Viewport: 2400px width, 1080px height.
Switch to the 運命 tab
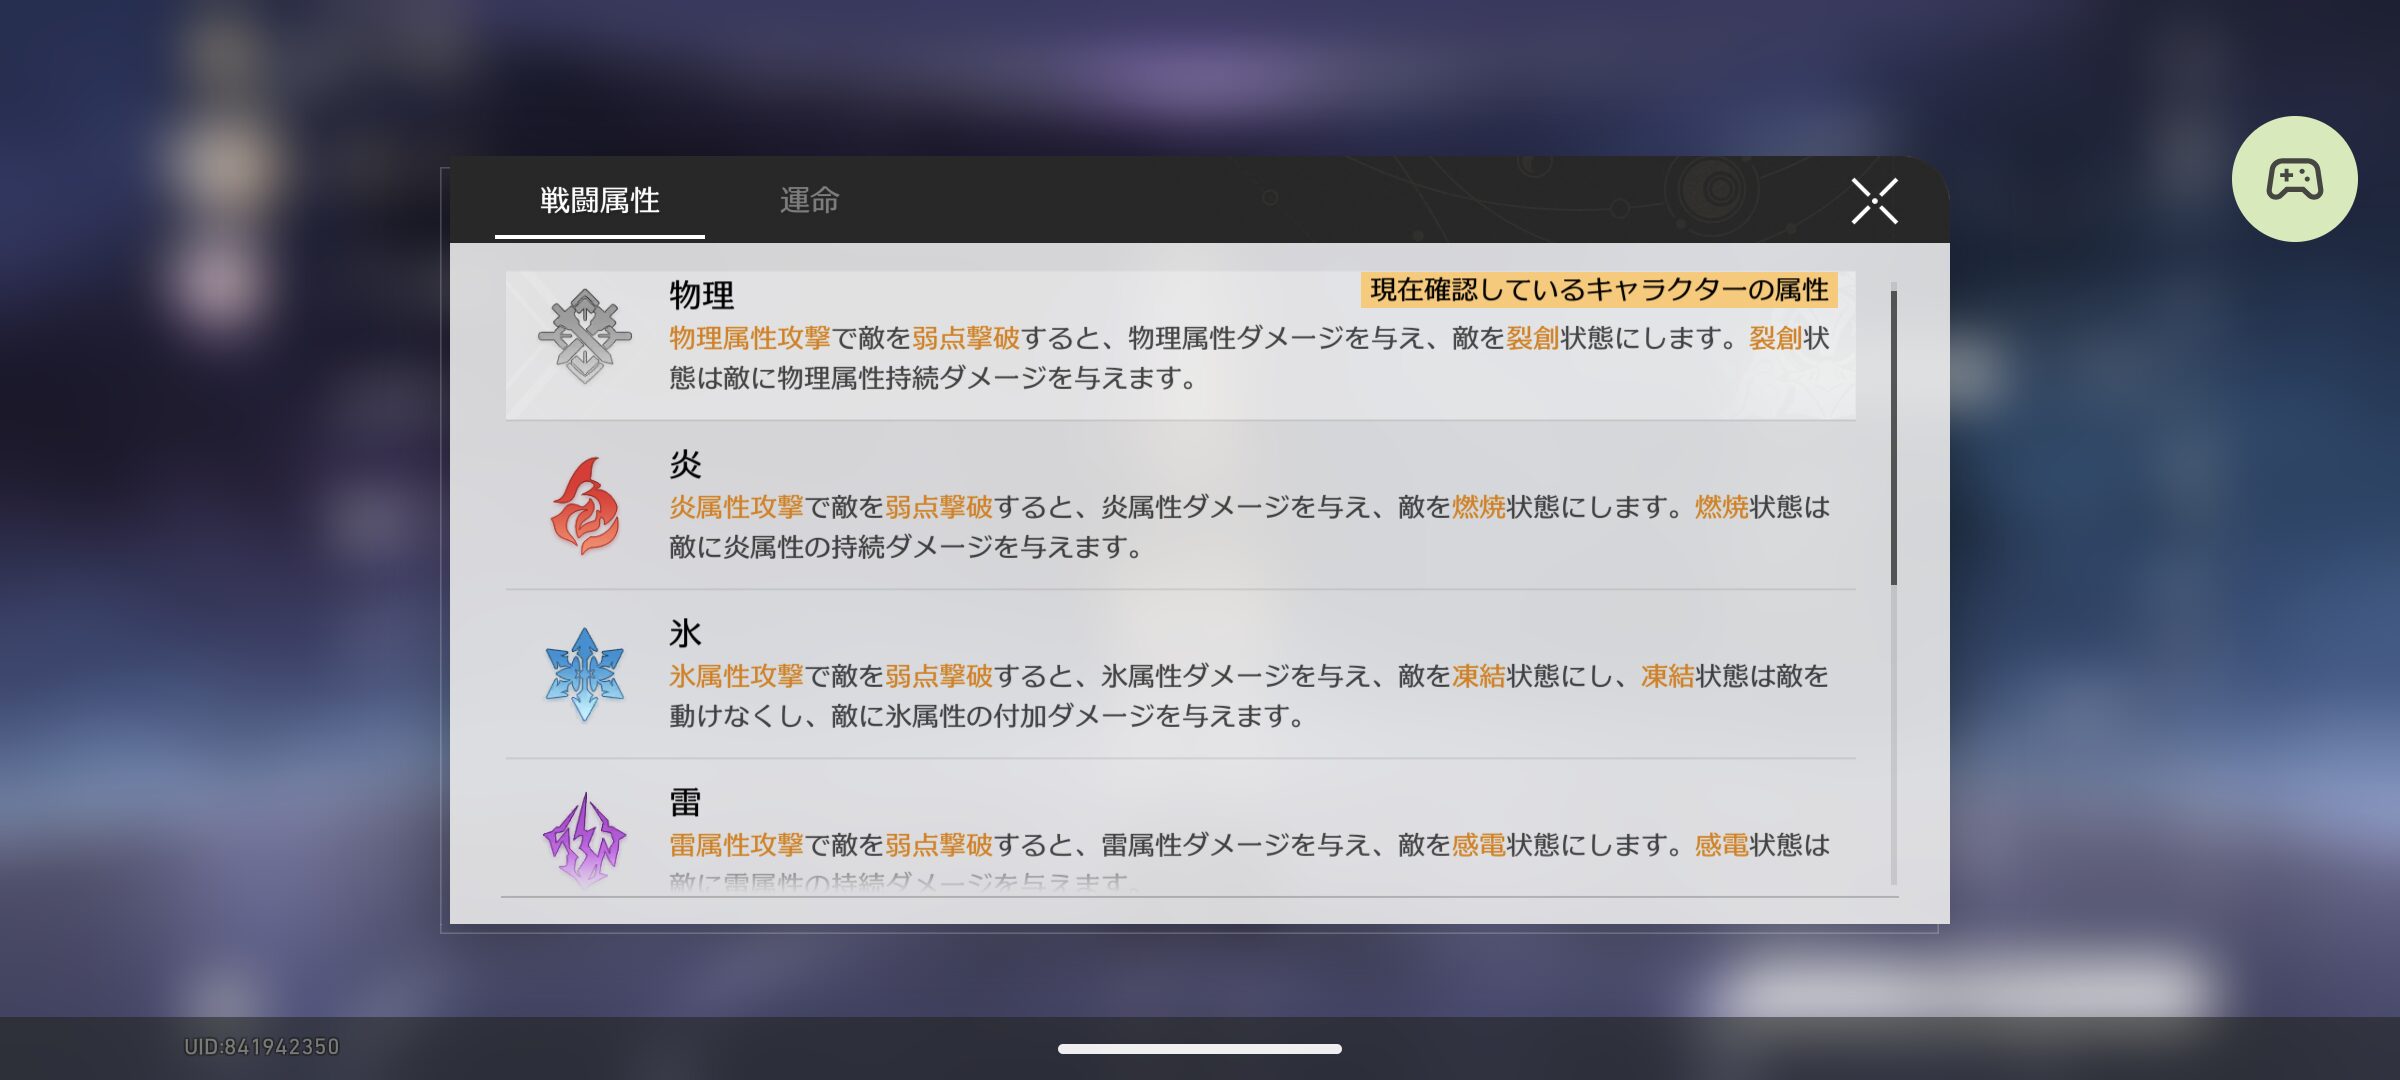tap(809, 200)
